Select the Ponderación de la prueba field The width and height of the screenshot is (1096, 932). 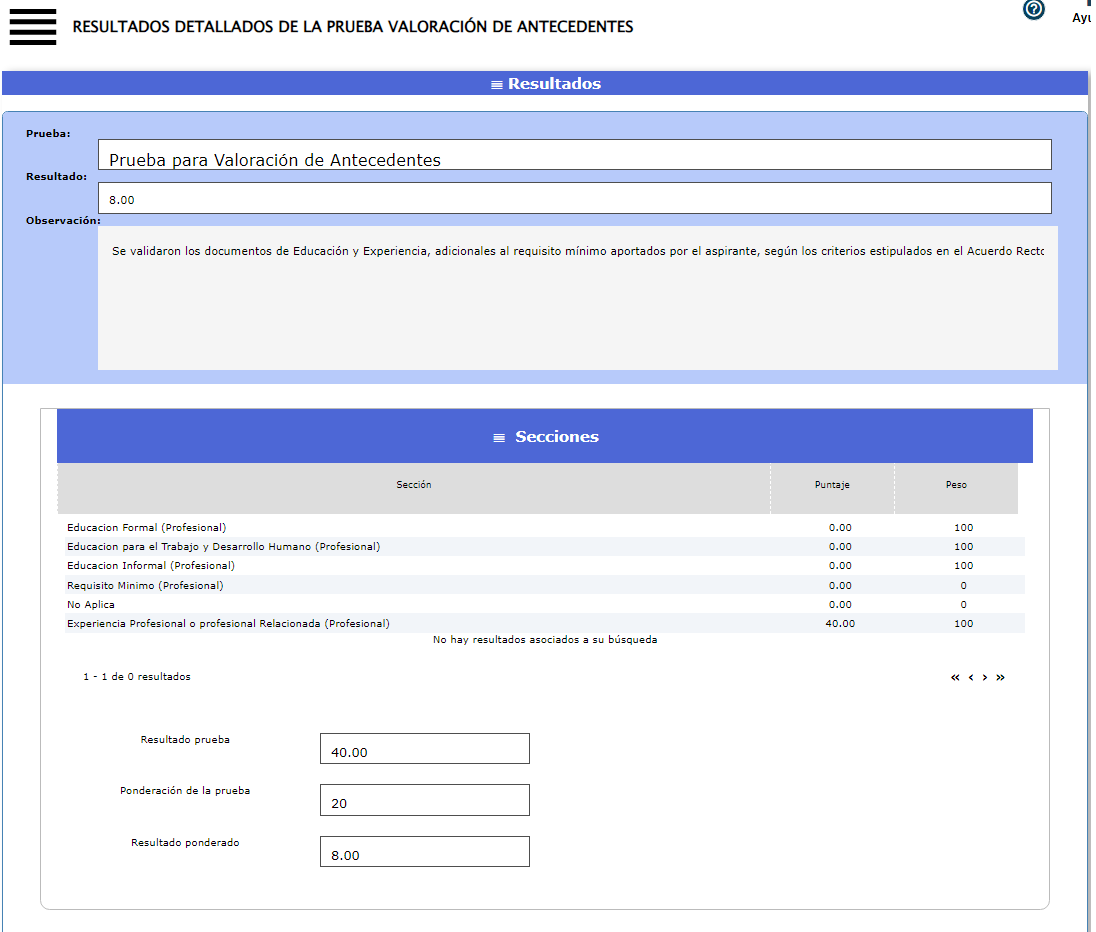click(x=424, y=800)
